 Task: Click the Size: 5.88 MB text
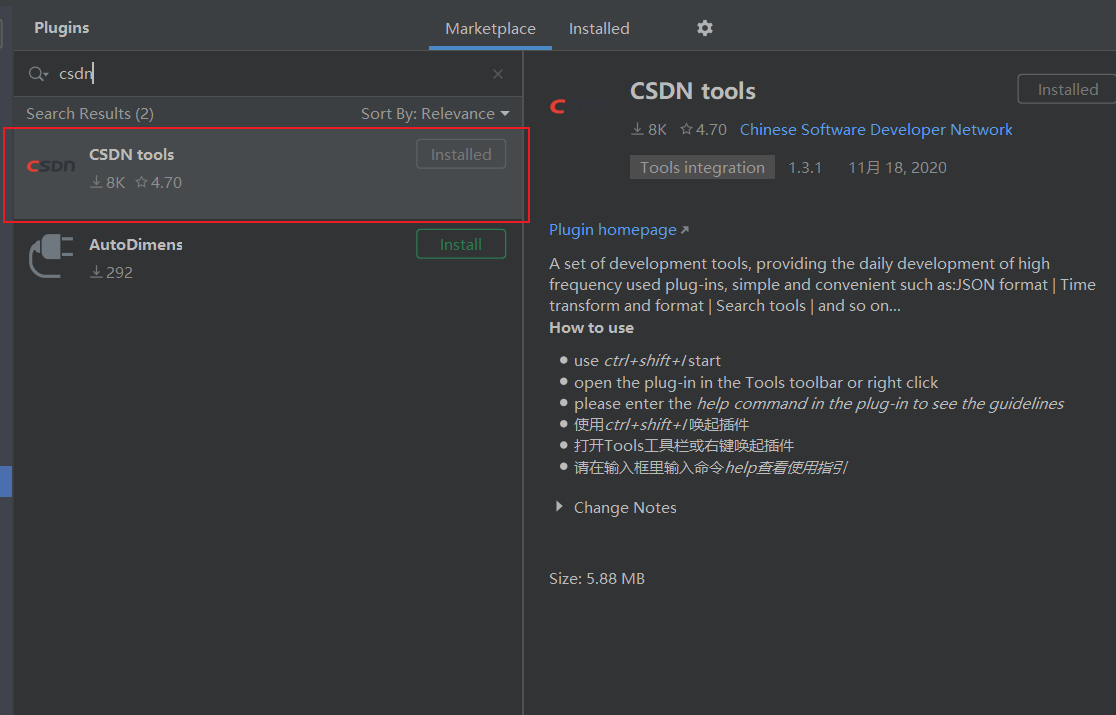[x=596, y=578]
